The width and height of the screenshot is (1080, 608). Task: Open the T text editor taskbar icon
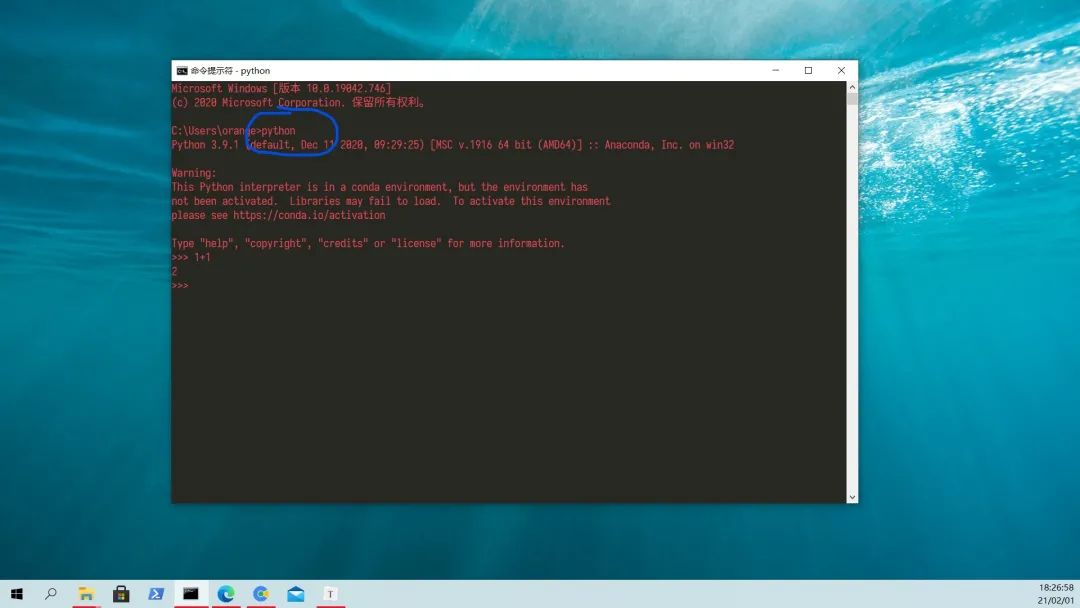click(331, 594)
